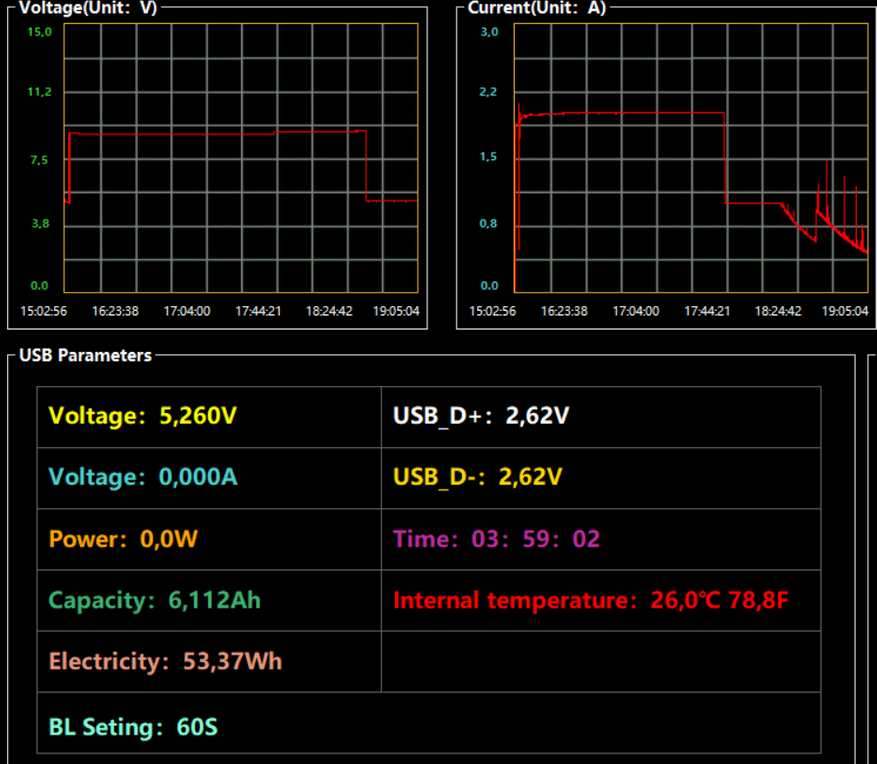
Task: Click the 17:04:00 label under Voltage chart
Action: [x=187, y=311]
